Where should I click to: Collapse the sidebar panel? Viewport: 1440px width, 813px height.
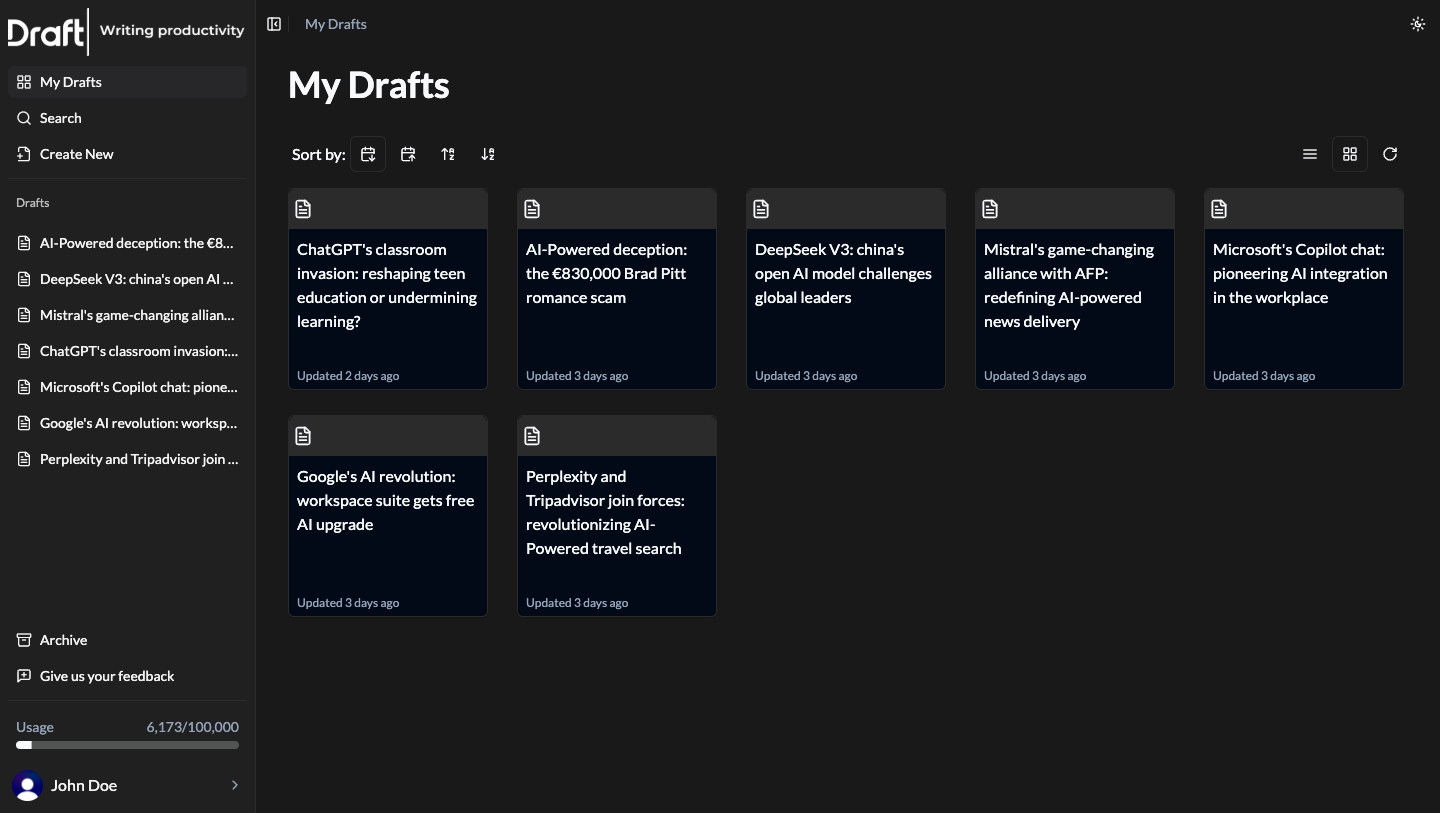pyautogui.click(x=274, y=24)
